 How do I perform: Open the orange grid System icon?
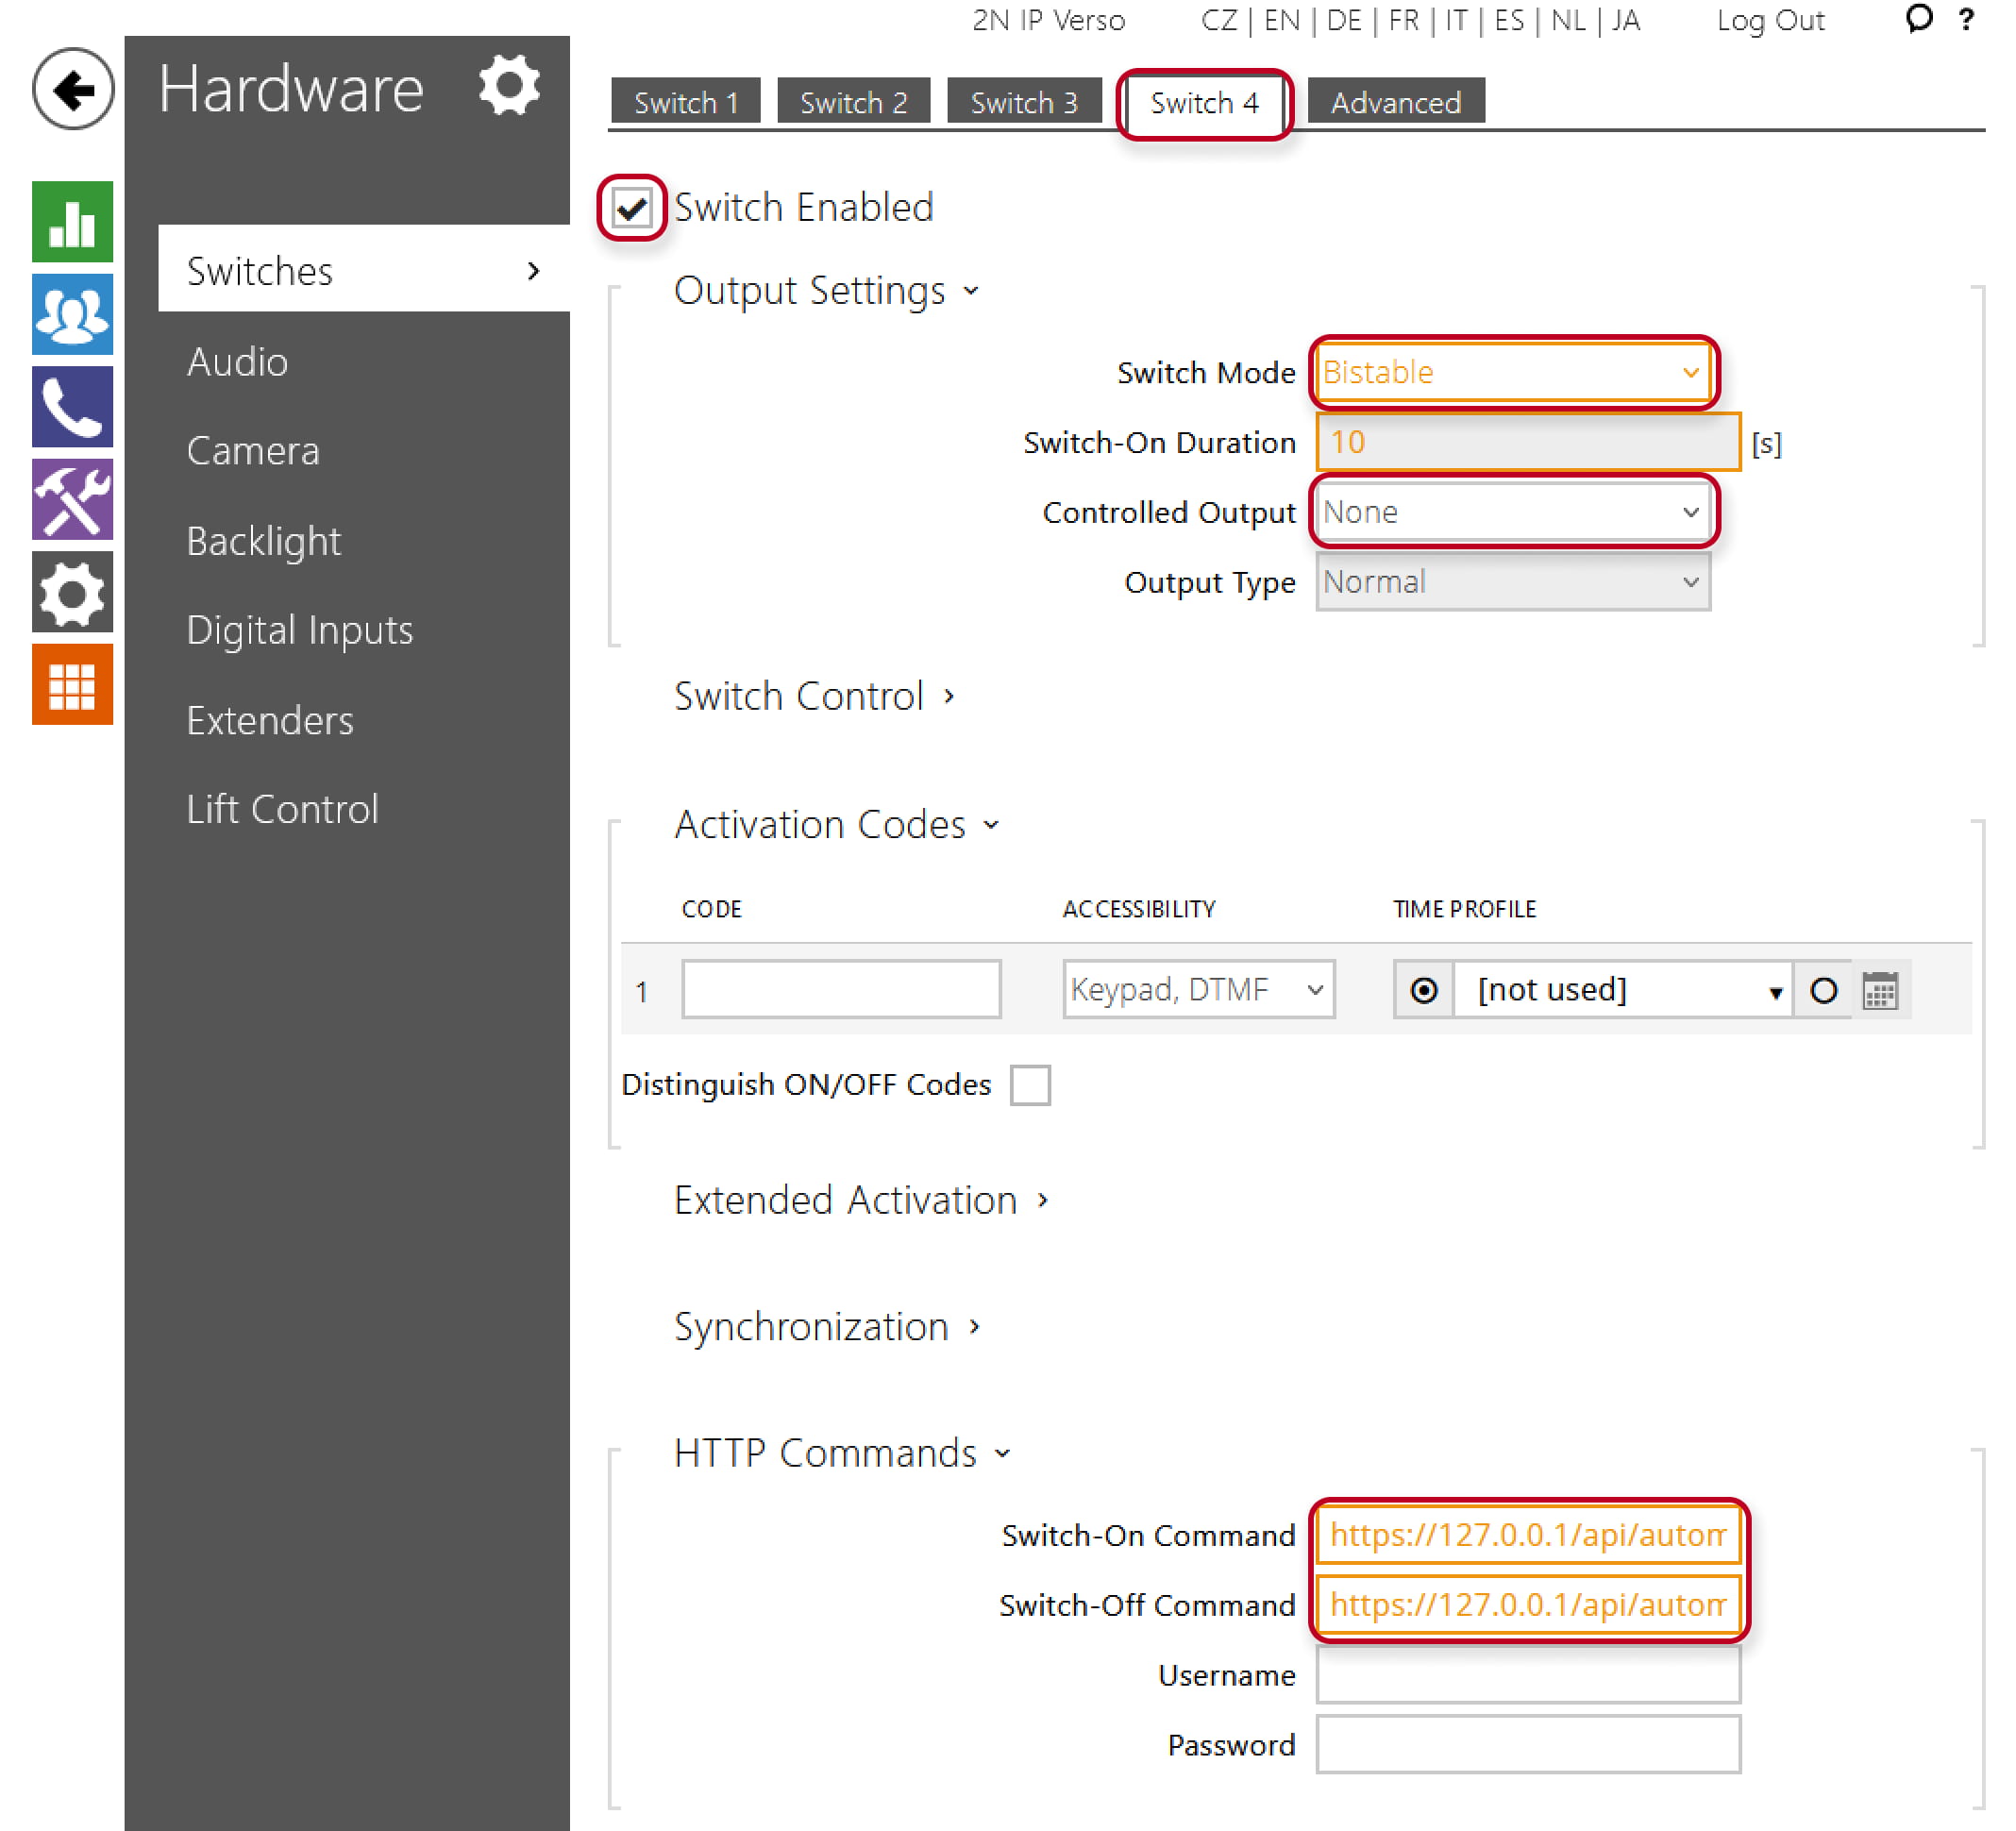coord(72,684)
